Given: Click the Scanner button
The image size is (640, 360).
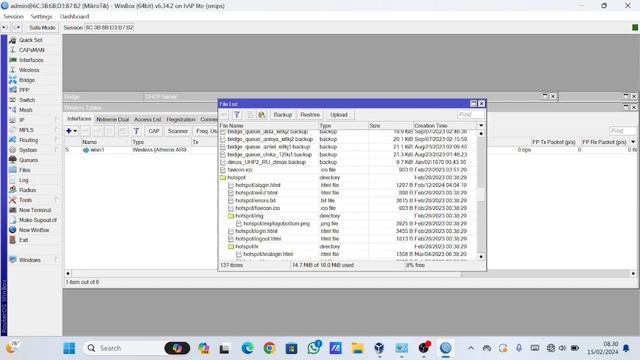Looking at the screenshot, I should click(x=178, y=131).
